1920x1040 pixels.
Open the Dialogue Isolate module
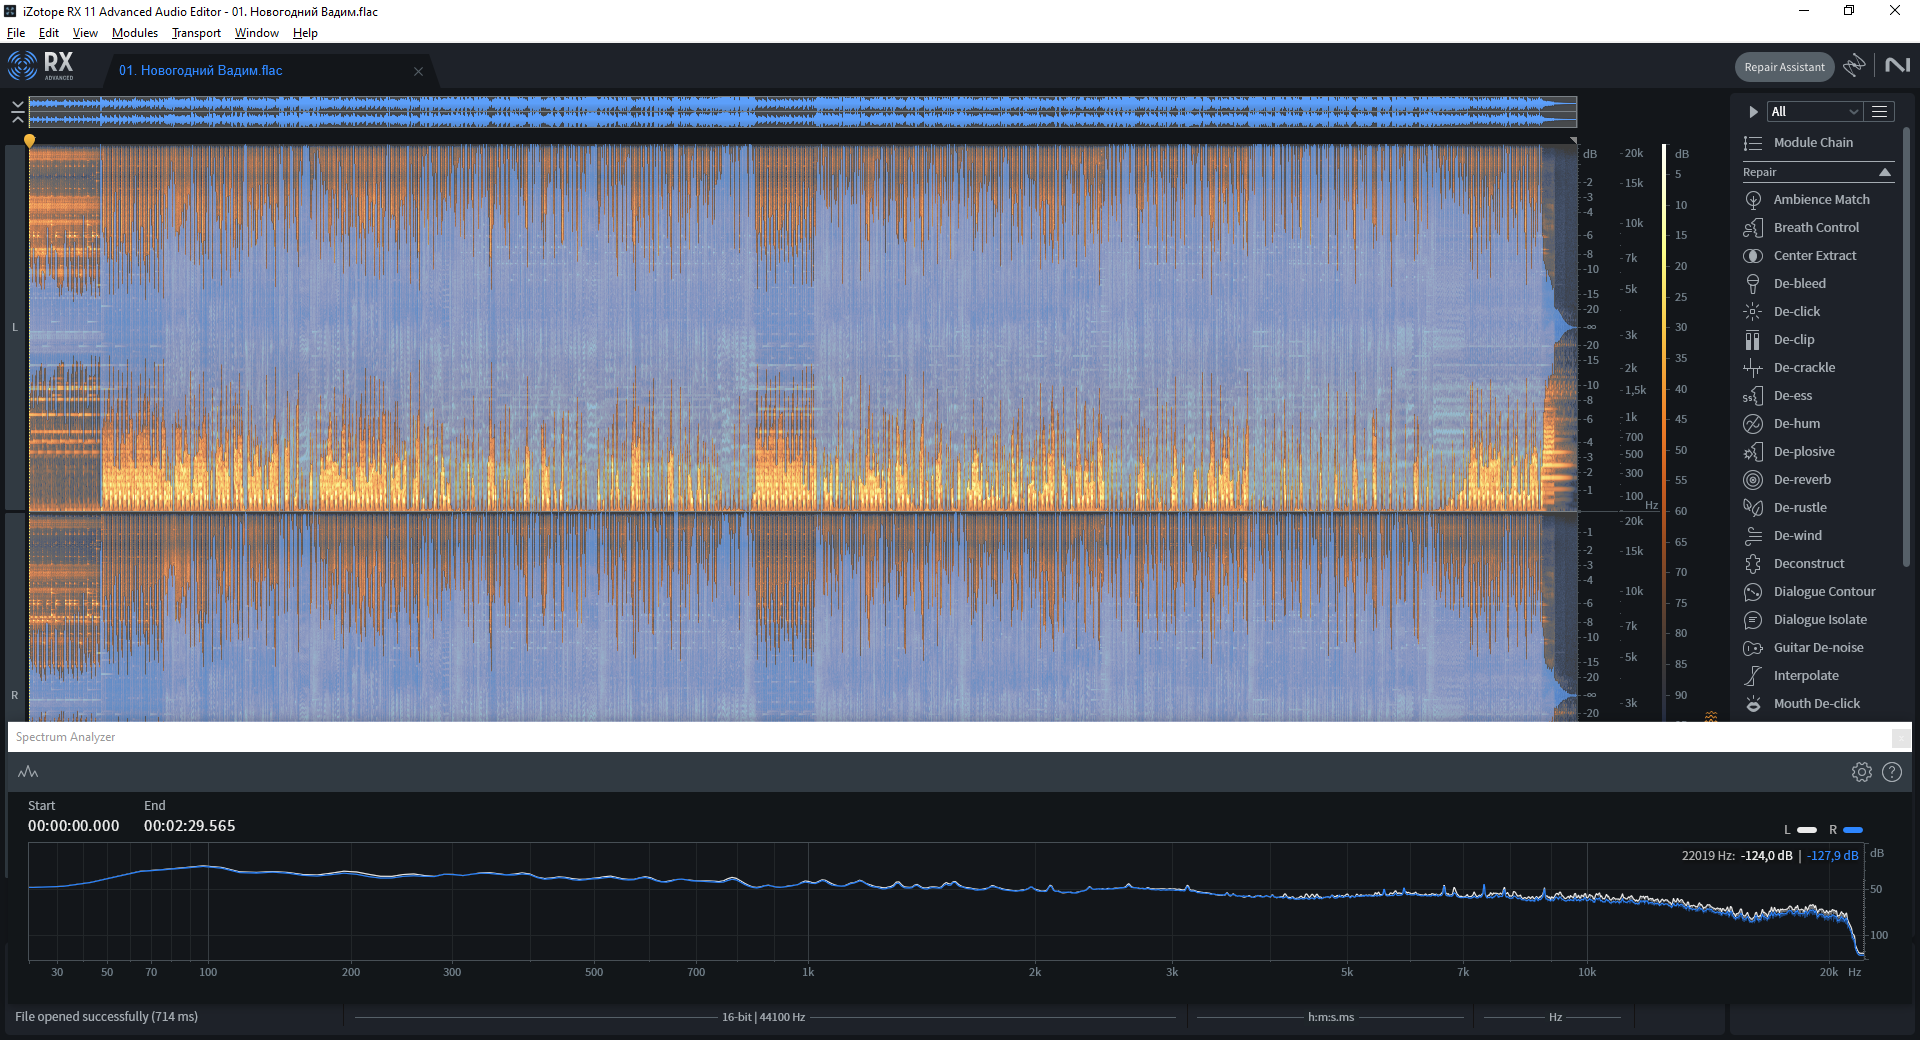point(1818,620)
